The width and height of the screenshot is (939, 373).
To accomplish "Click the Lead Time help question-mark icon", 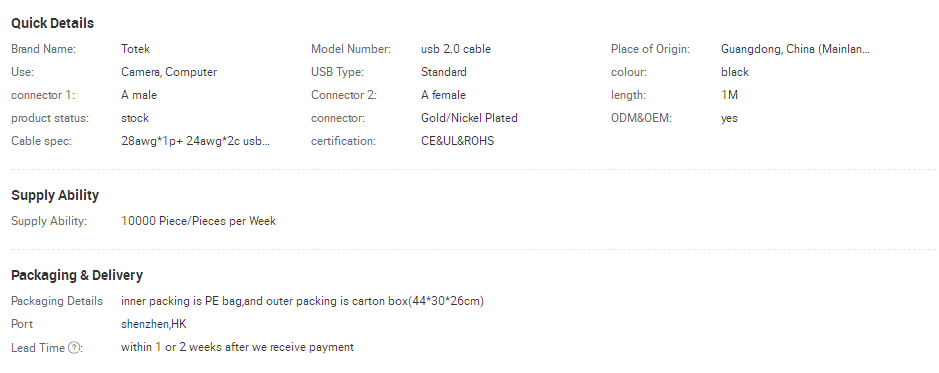I will (74, 348).
